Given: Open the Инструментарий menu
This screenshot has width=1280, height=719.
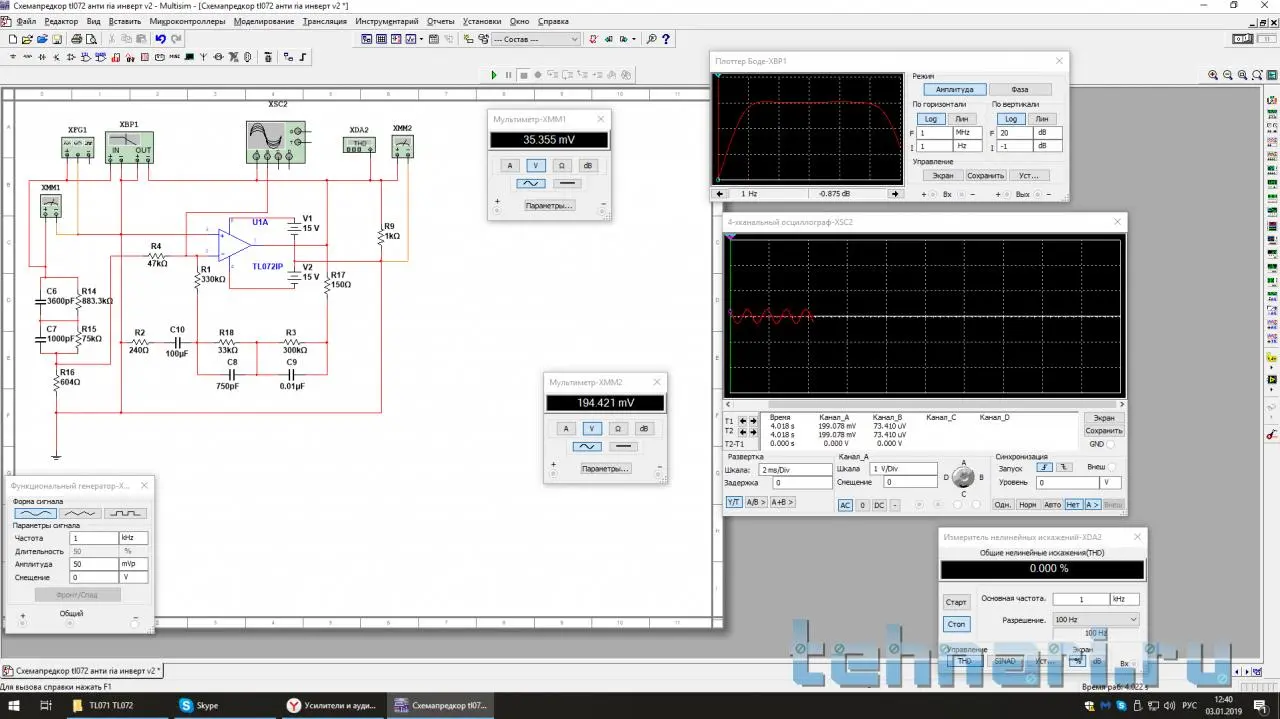Looking at the screenshot, I should (x=387, y=21).
